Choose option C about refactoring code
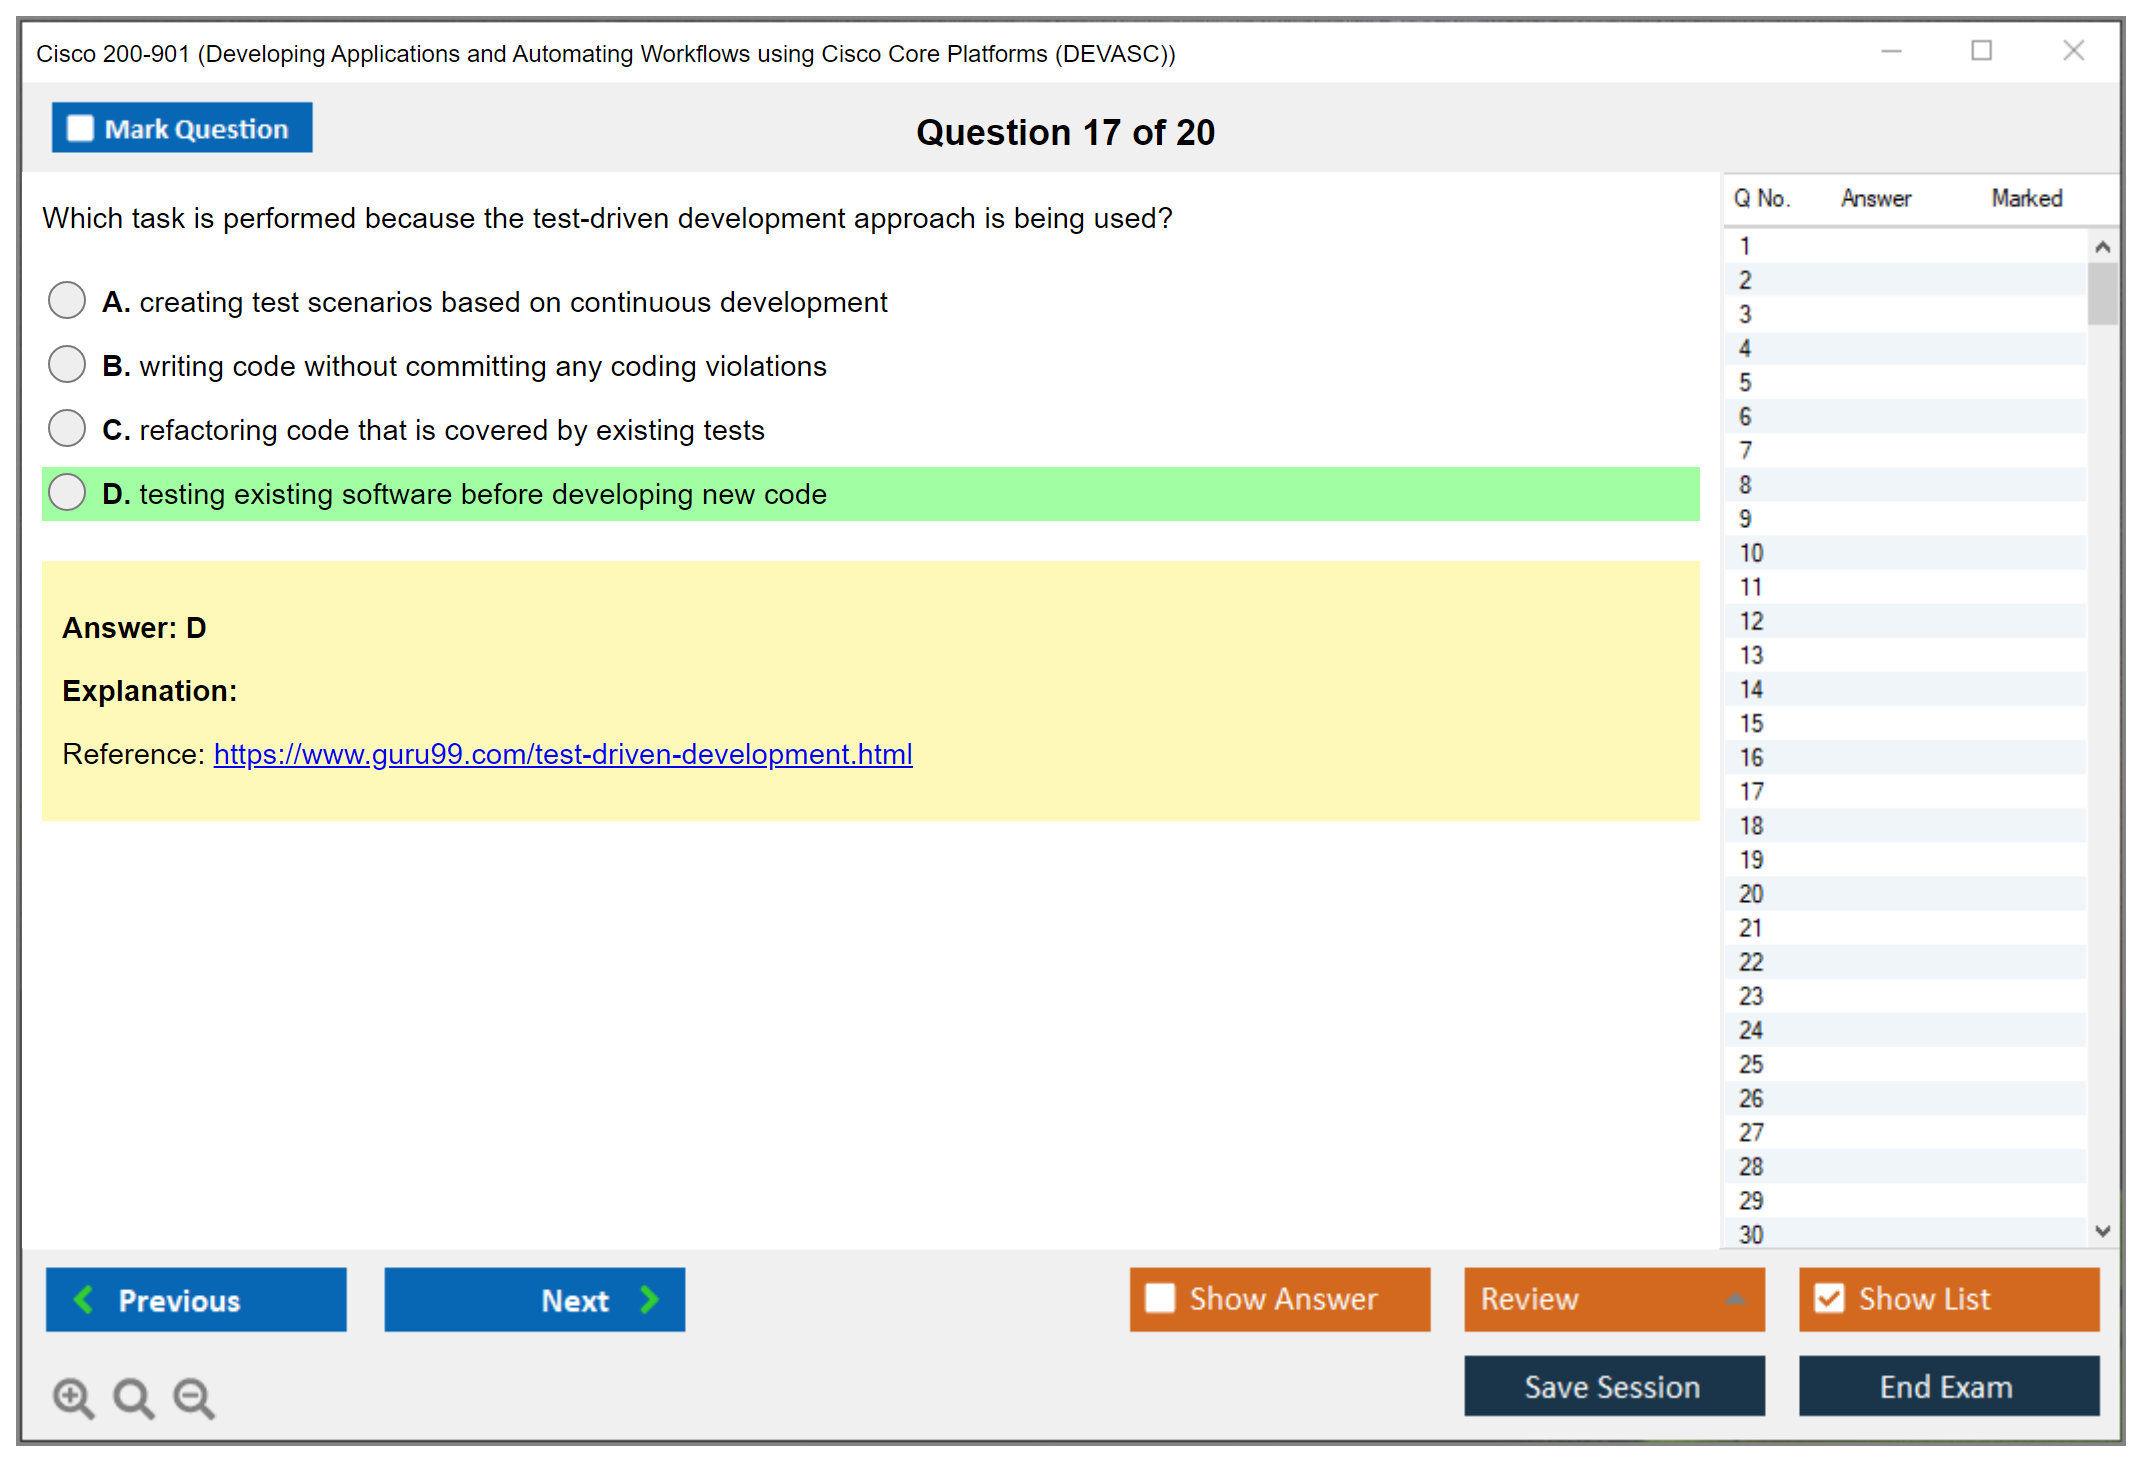2150x1470 pixels. (67, 428)
